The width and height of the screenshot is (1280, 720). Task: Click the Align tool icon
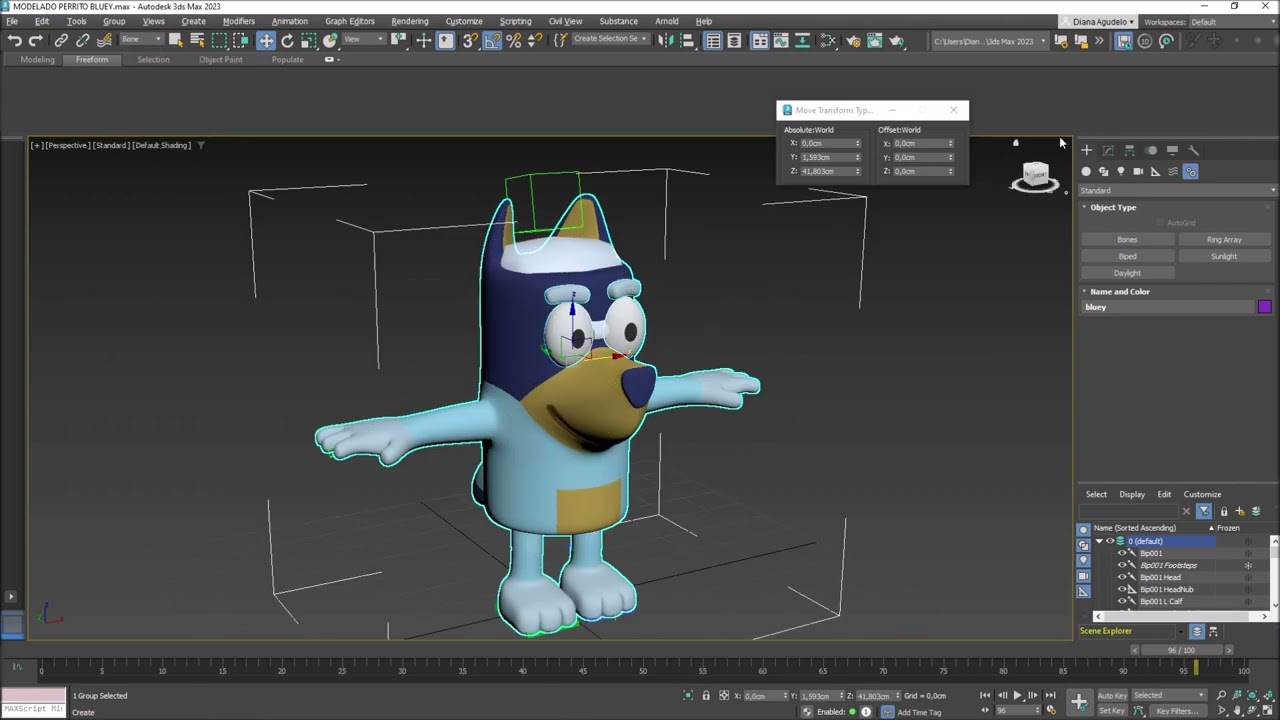(x=687, y=40)
